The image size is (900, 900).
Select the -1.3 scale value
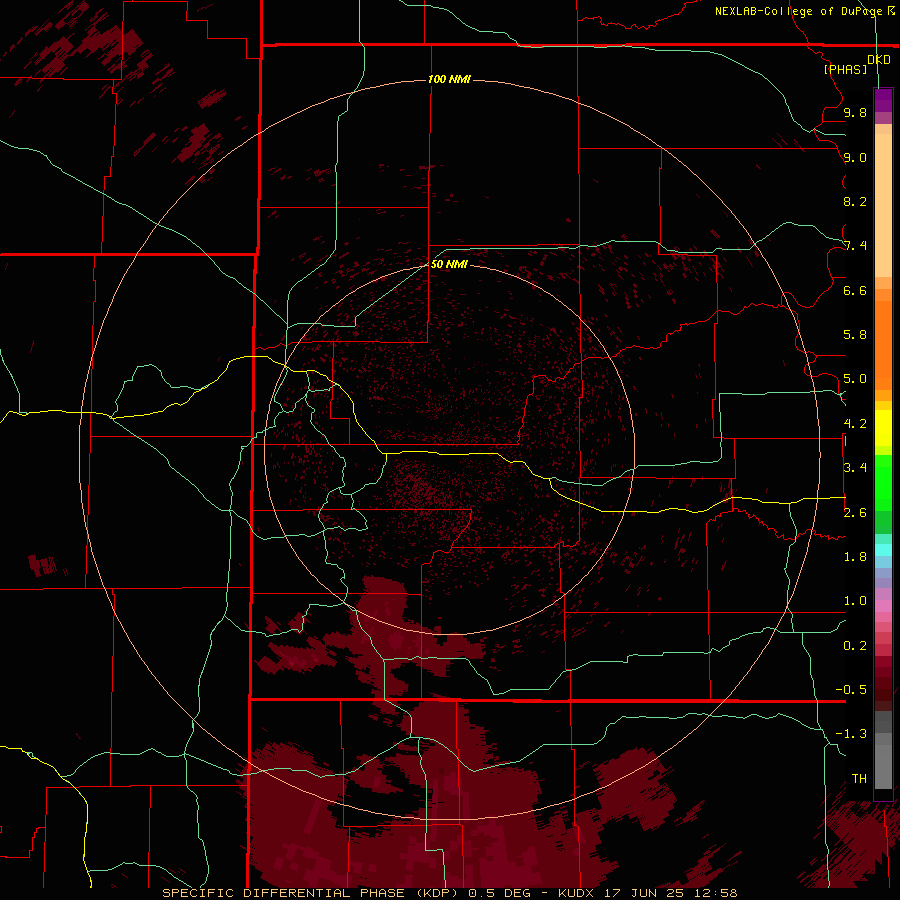pos(851,734)
